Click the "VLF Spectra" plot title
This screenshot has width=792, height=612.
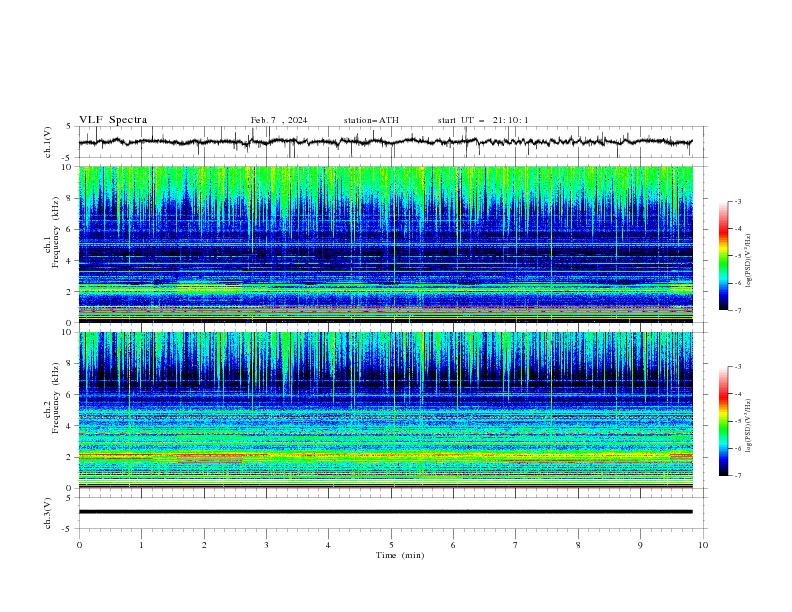[113, 120]
